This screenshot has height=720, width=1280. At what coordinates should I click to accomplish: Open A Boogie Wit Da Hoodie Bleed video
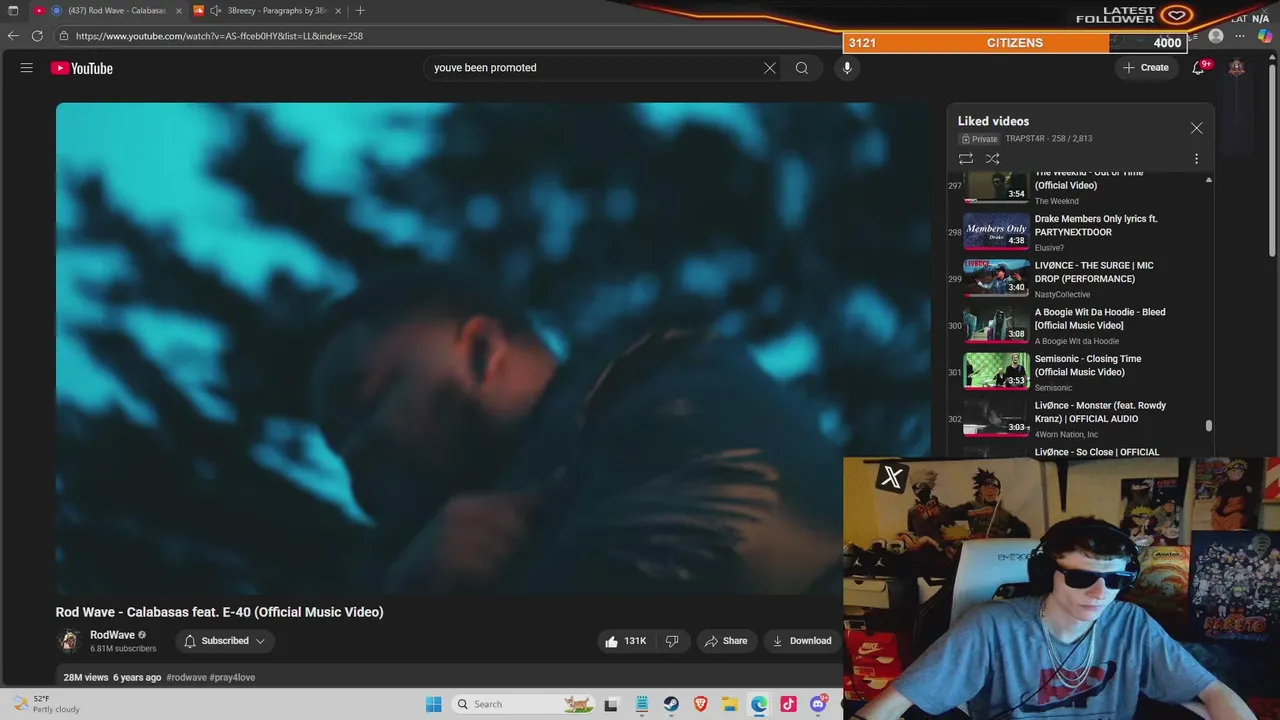click(1080, 326)
